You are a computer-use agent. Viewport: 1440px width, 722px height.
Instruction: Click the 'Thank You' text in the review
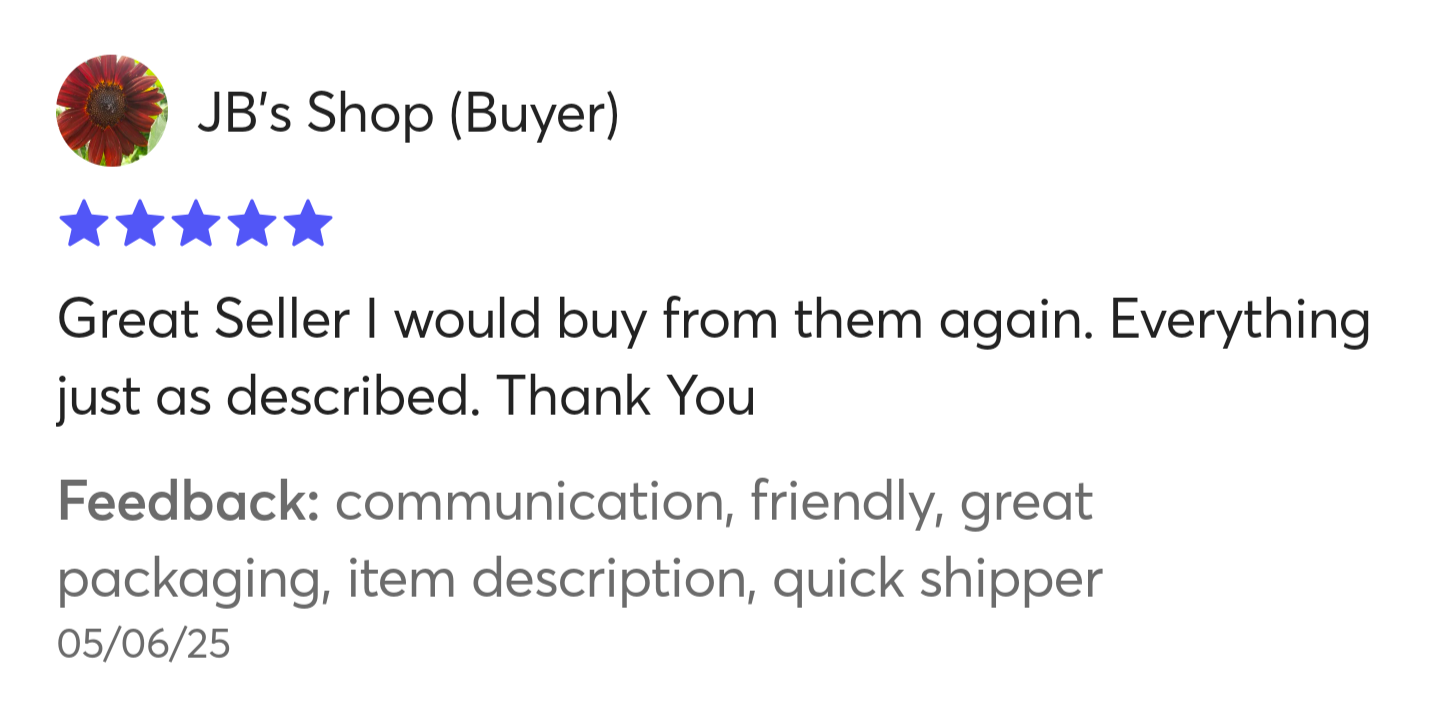coord(625,398)
